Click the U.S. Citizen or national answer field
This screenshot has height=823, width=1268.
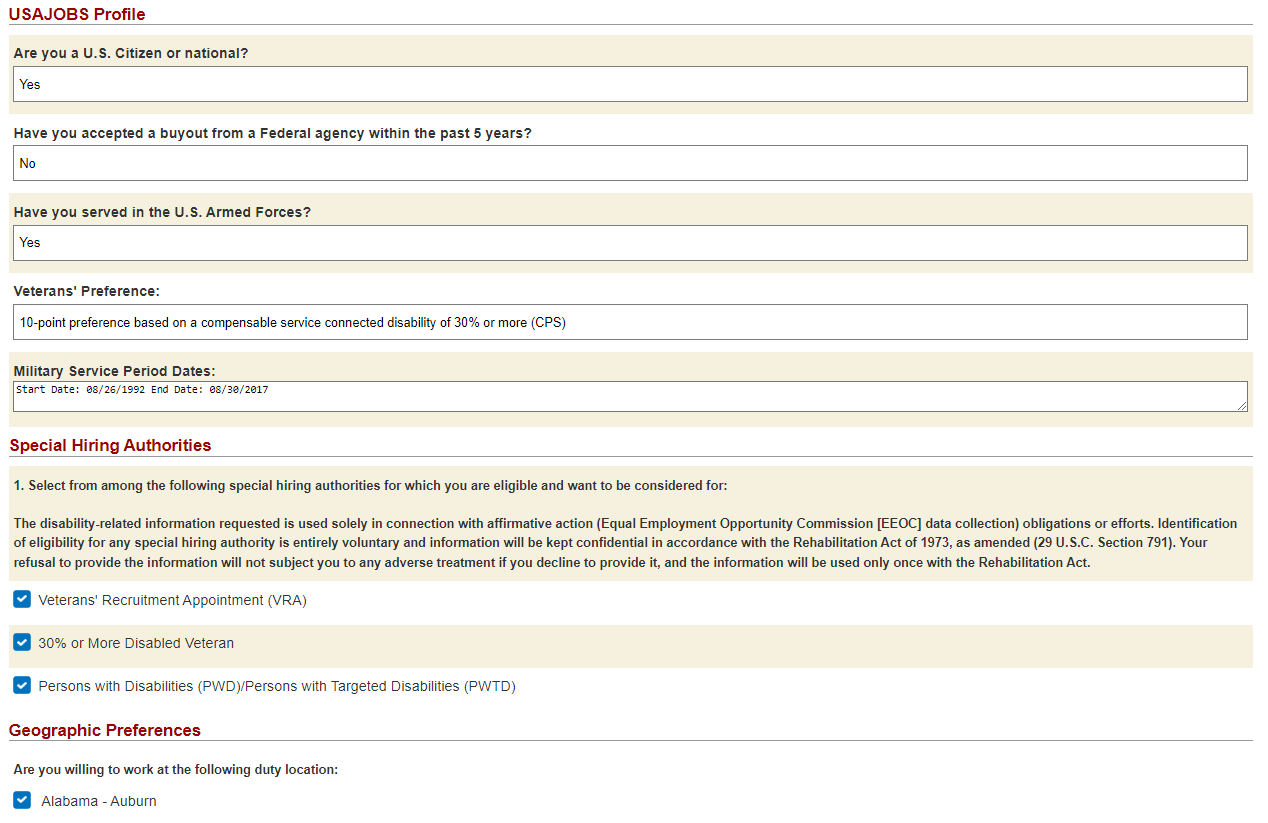point(630,84)
